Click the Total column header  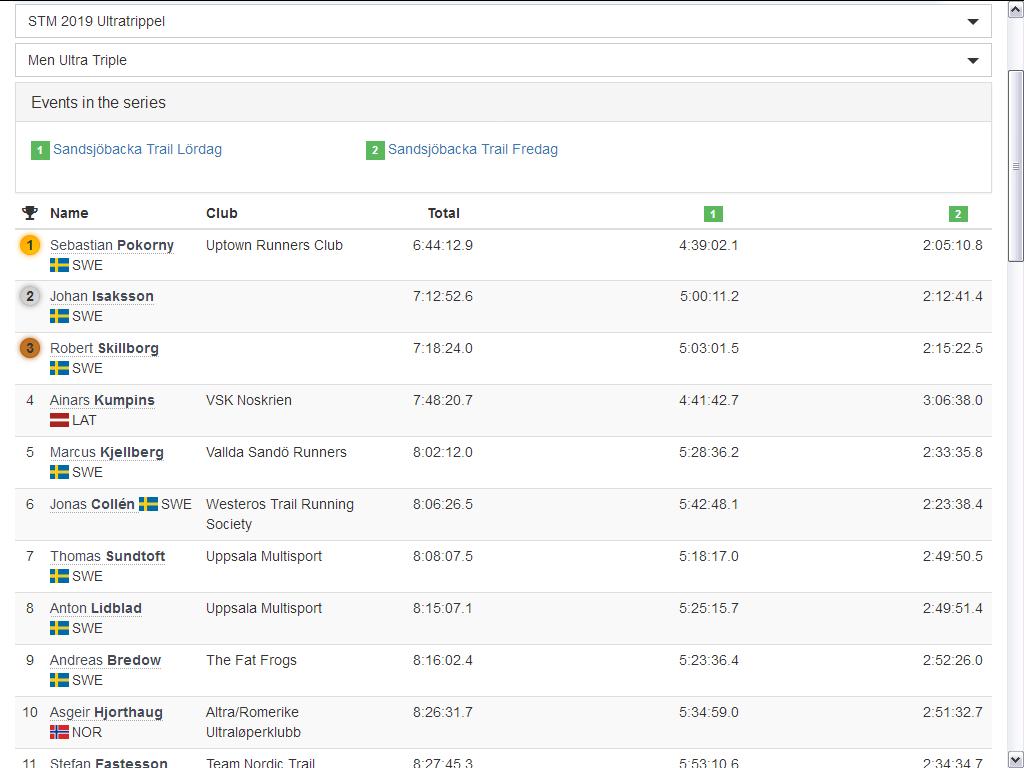click(443, 213)
